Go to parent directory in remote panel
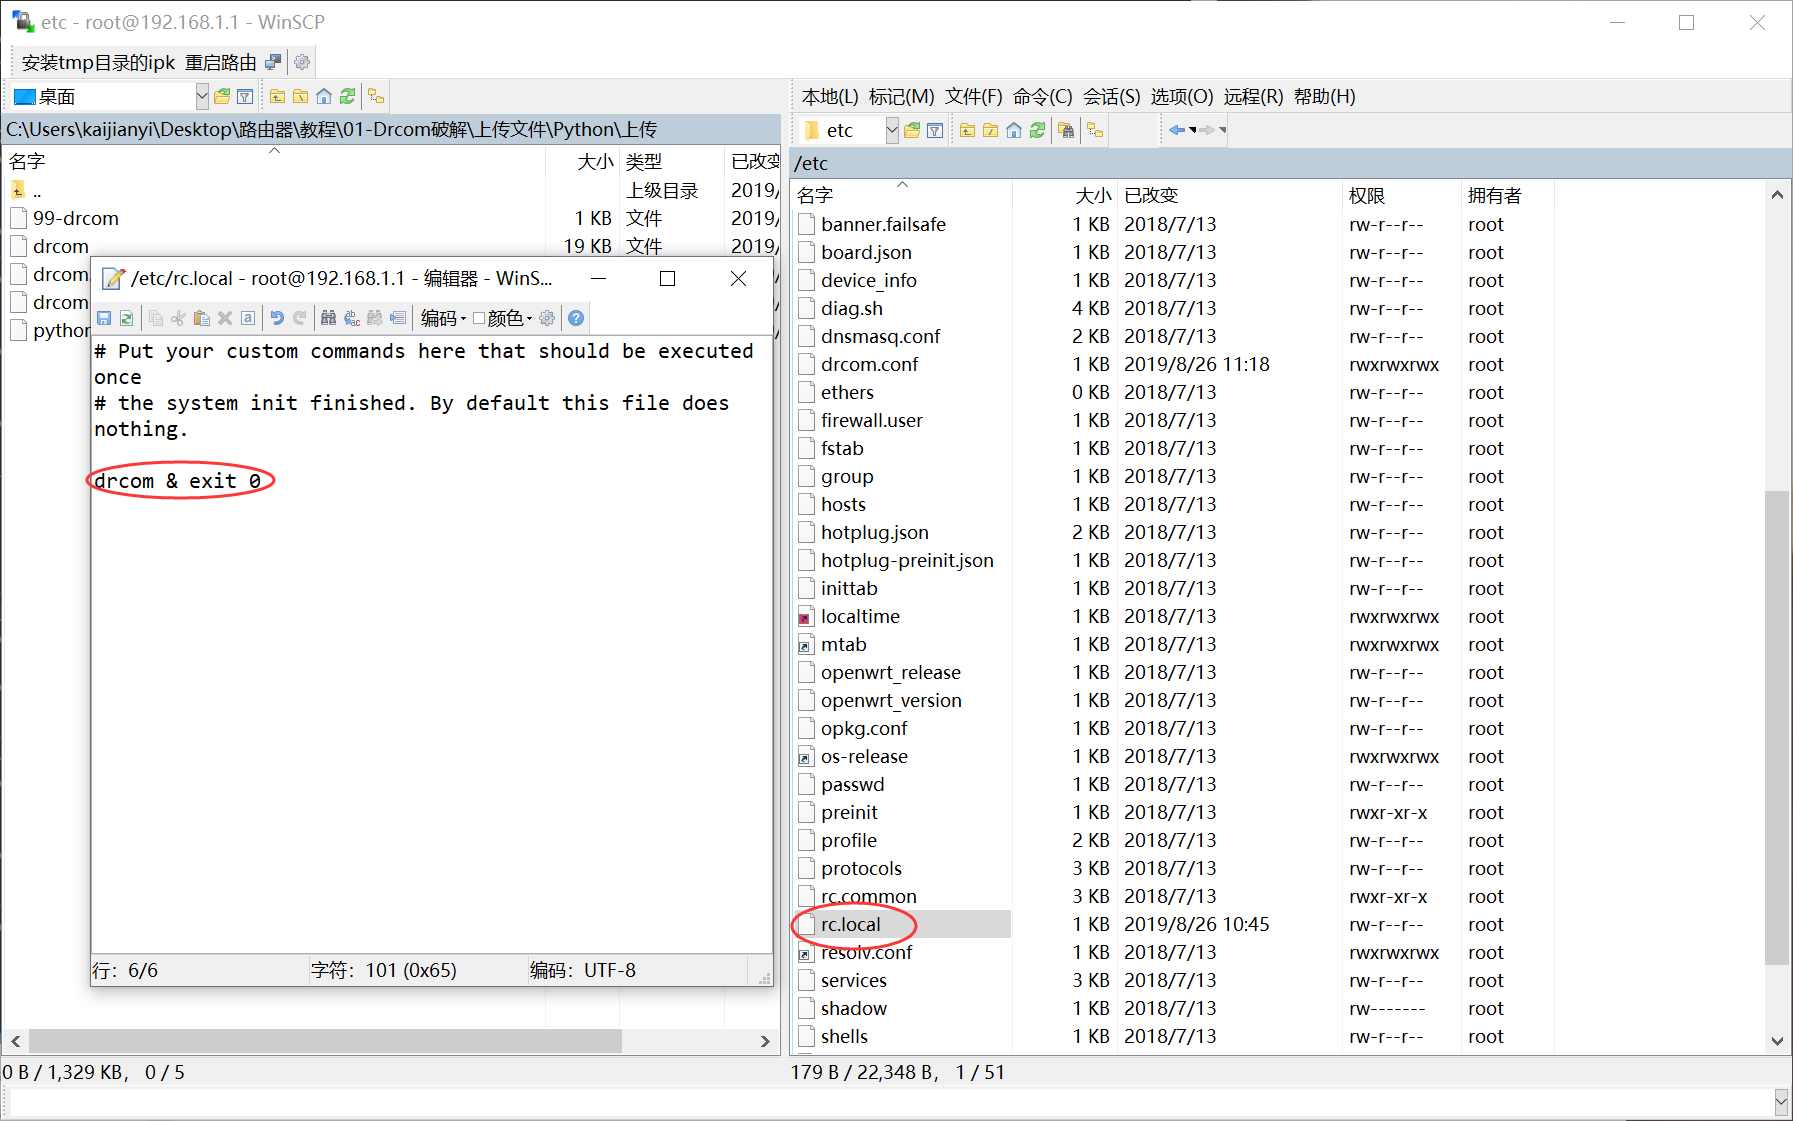Screen dimensions: 1793x1121 (x=968, y=130)
